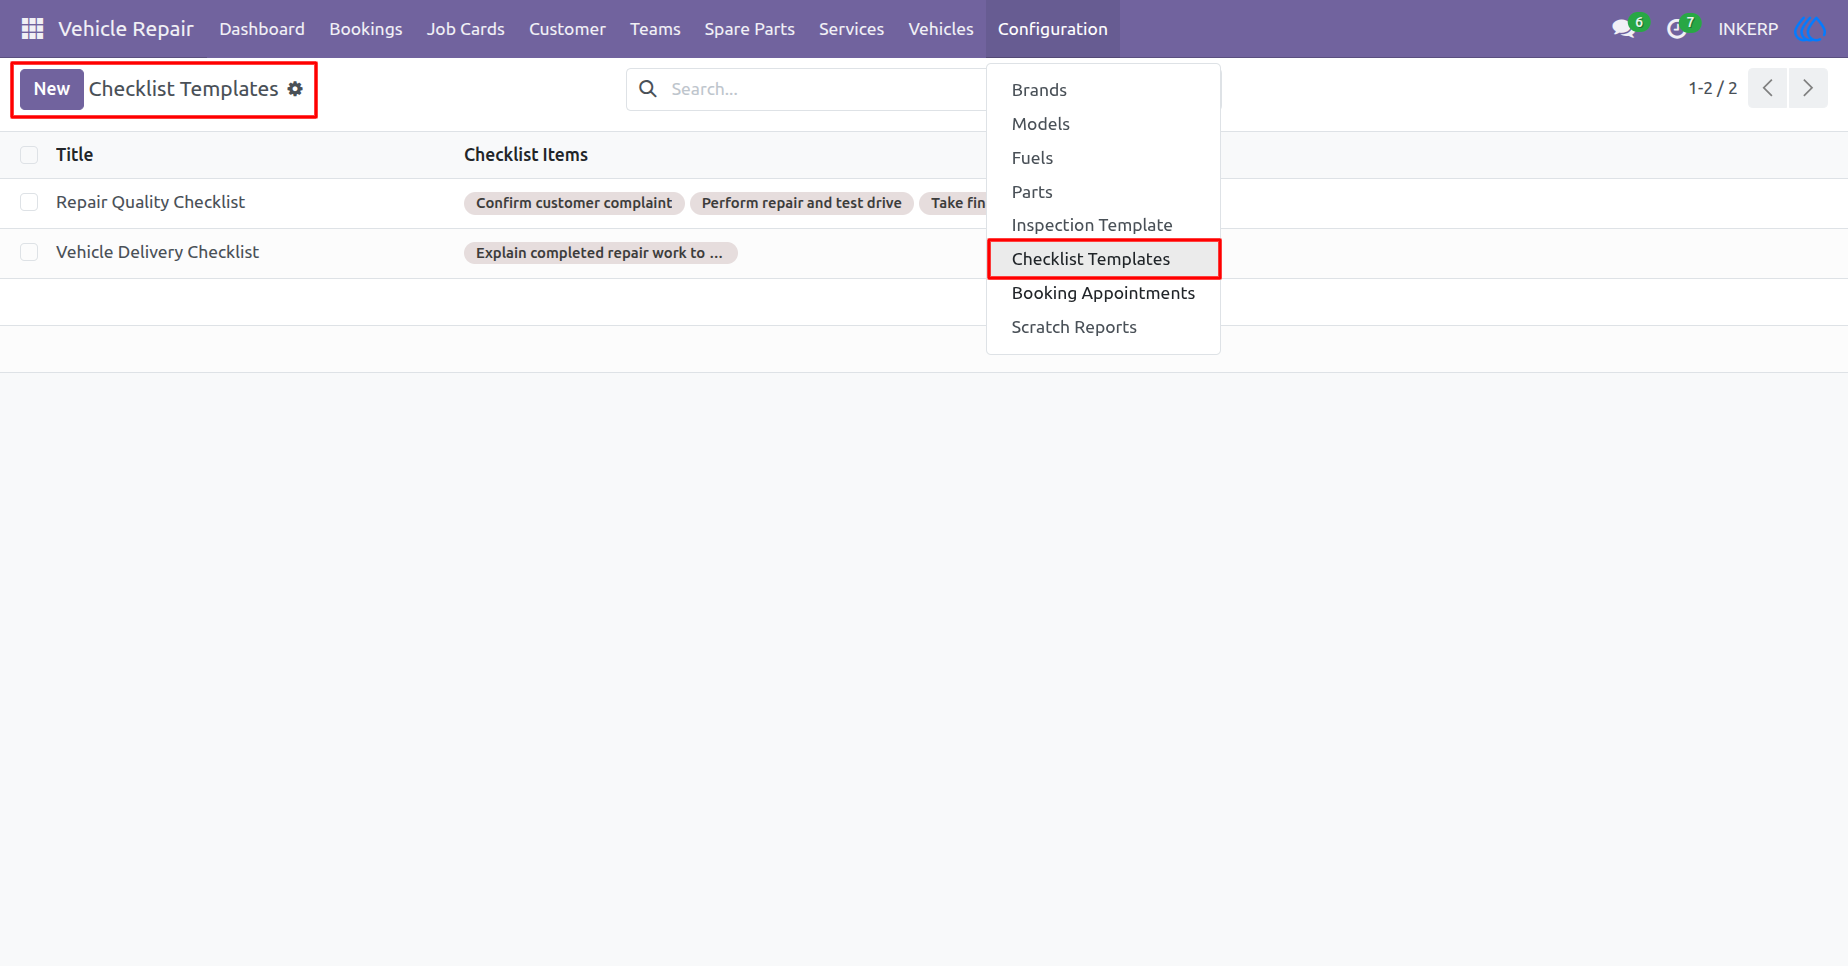Screen dimensions: 1848x966
Task: Open the Teams menu
Action: pyautogui.click(x=655, y=29)
